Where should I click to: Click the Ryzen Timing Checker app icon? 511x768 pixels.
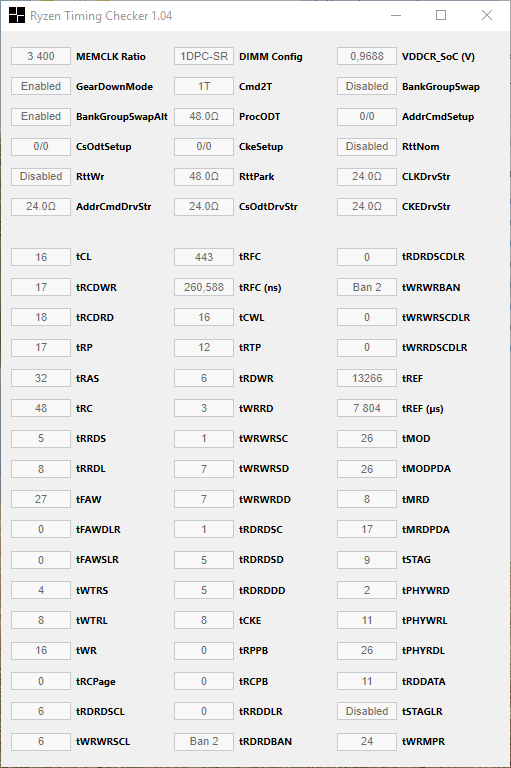point(17,15)
